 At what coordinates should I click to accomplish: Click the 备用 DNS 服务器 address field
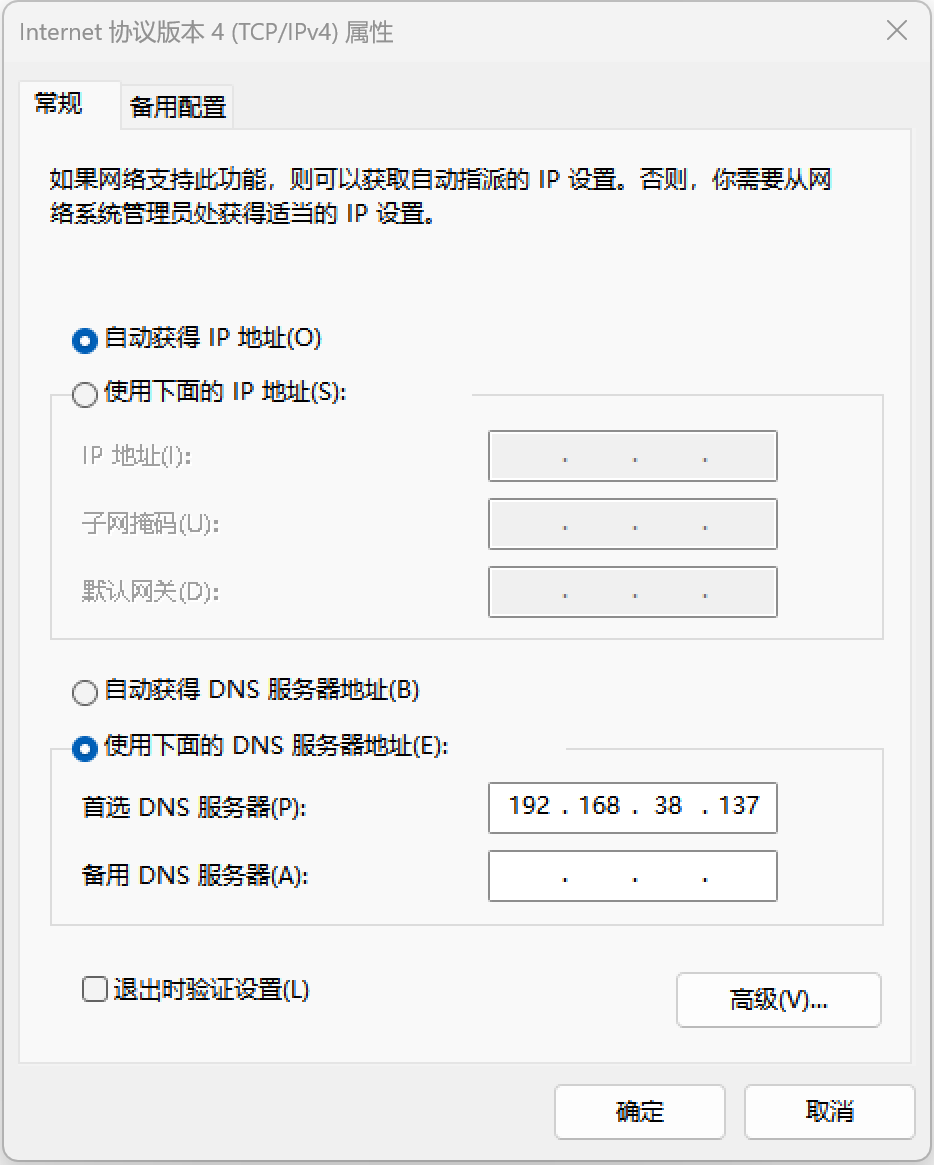coord(633,876)
